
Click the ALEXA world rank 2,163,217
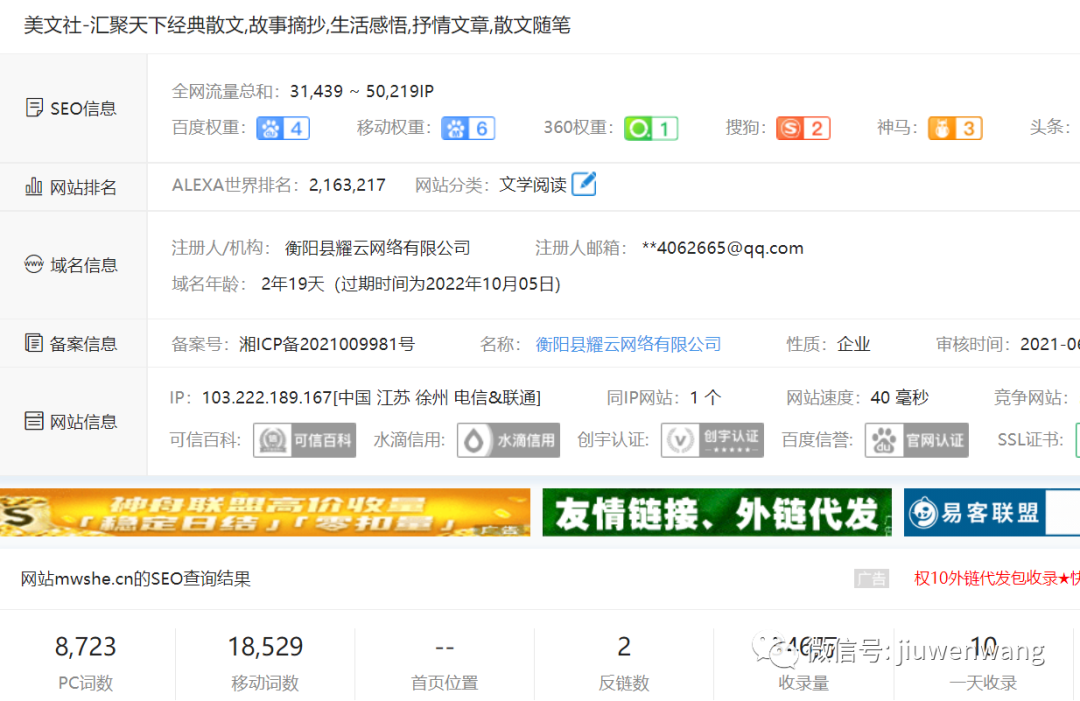[x=347, y=185]
